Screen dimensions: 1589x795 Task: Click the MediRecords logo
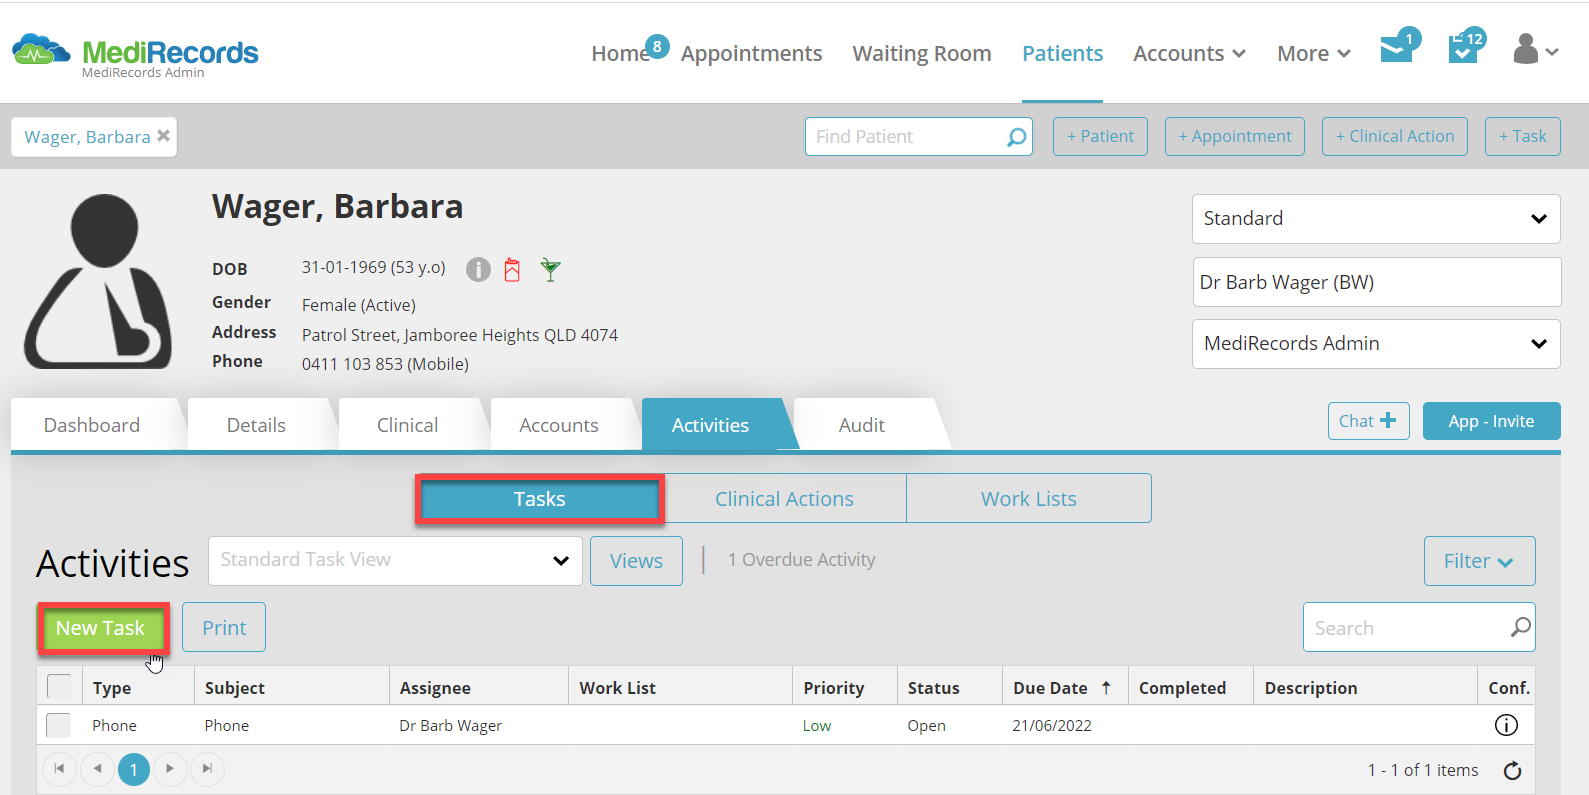[135, 52]
